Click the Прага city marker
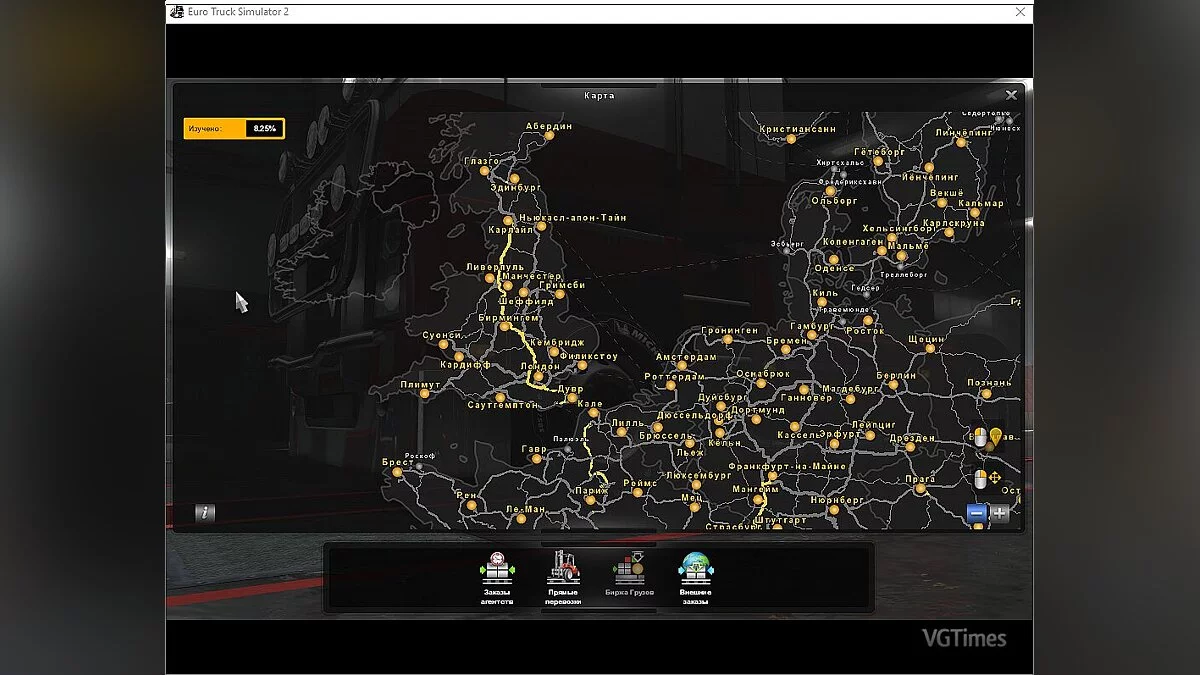Screen dimensions: 1200x675 [920, 488]
